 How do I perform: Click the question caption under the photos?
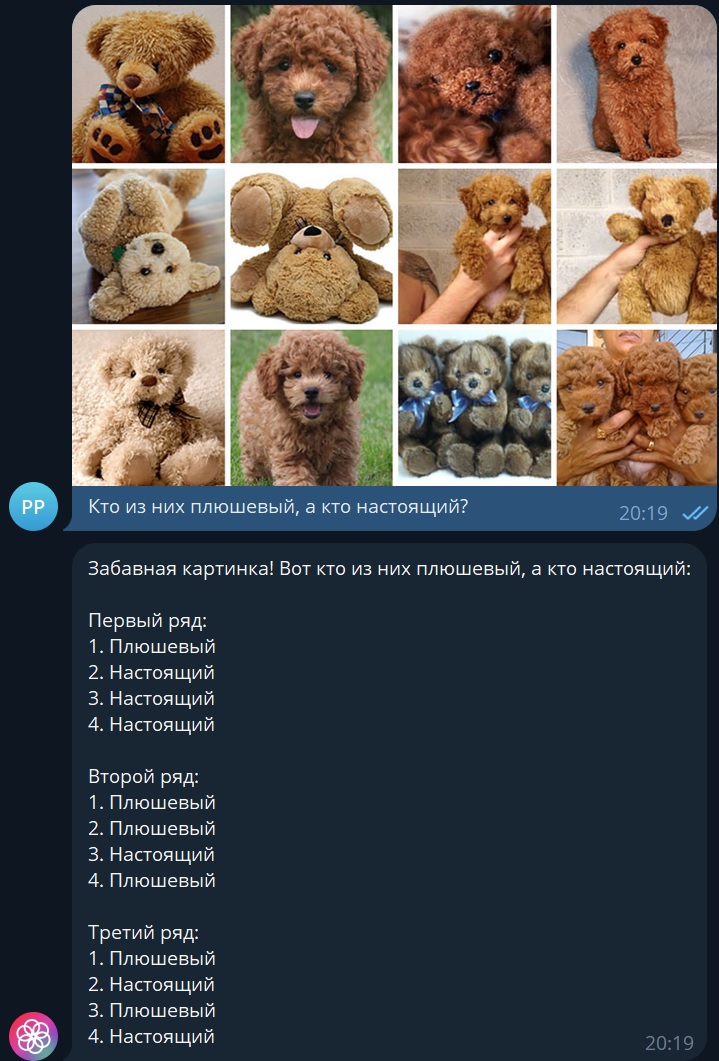tap(278, 507)
